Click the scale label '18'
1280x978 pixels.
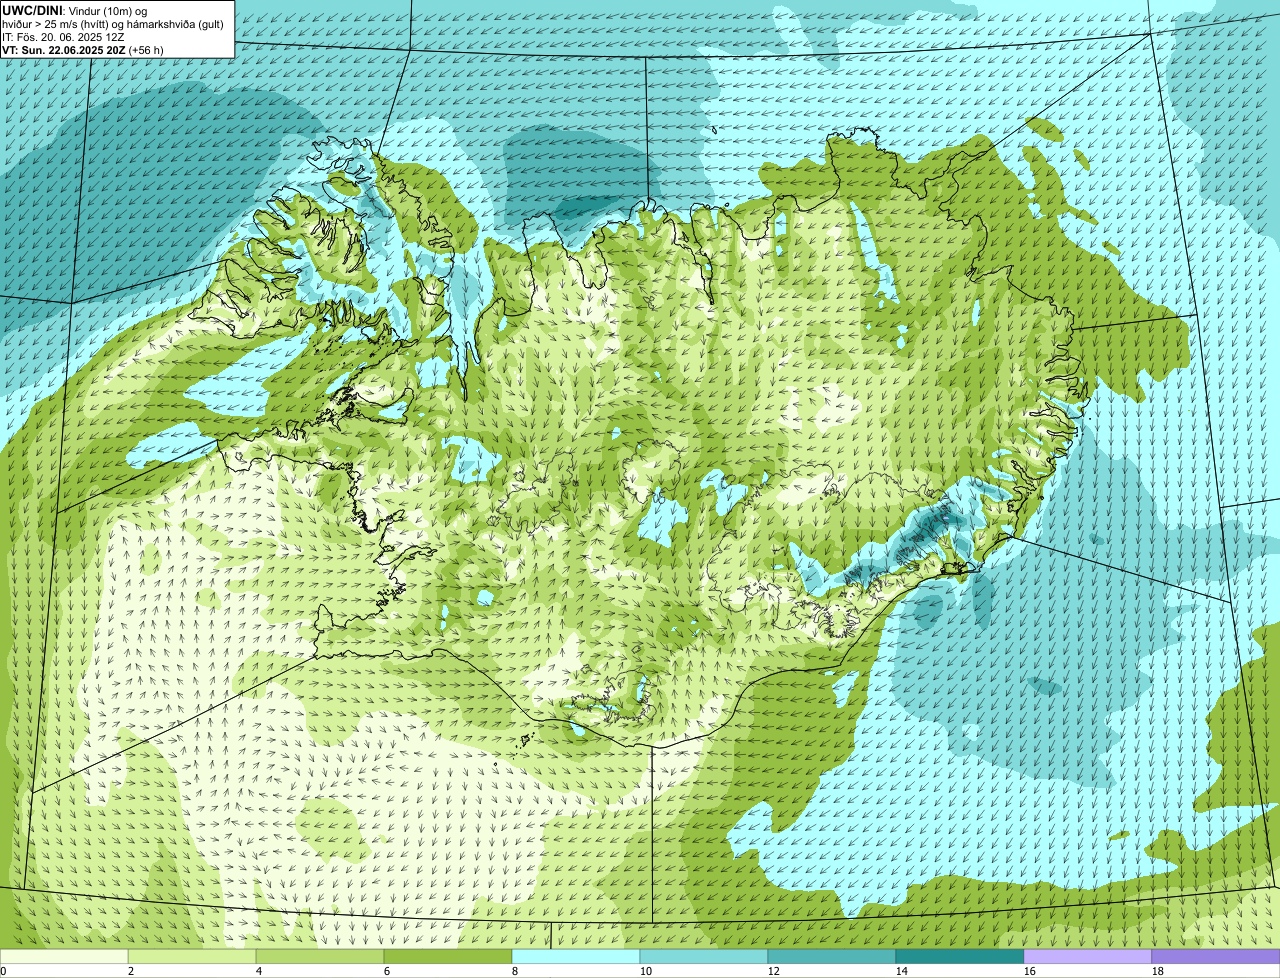(1158, 971)
